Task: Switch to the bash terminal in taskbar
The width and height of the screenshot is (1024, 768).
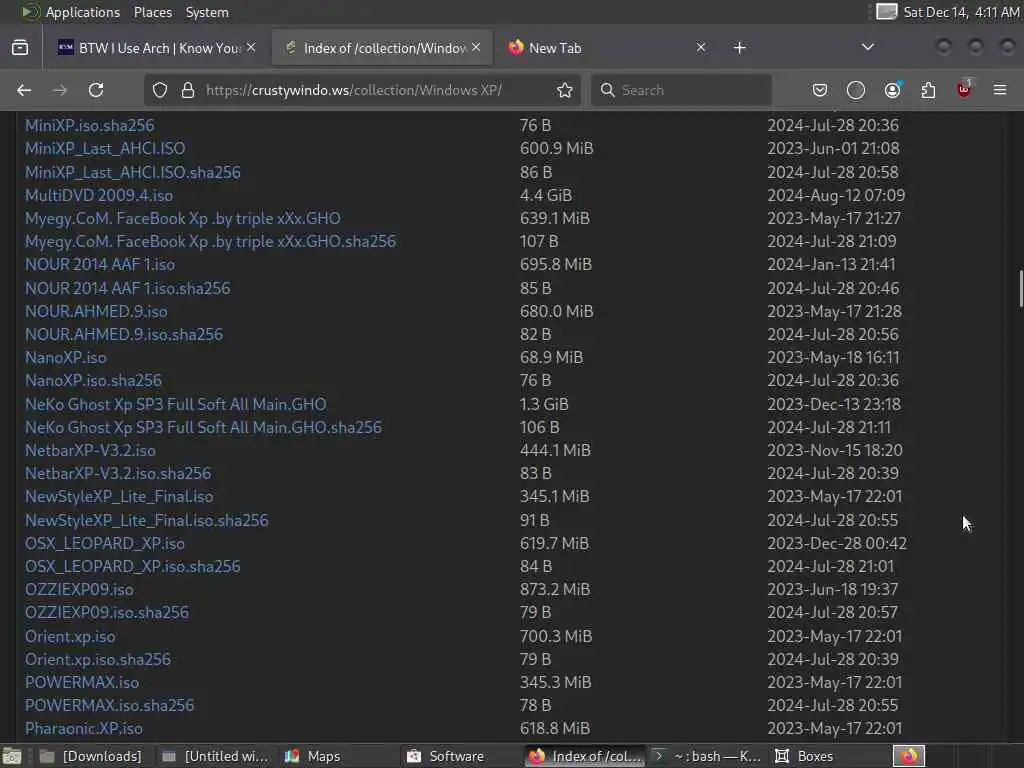Action: [707, 756]
